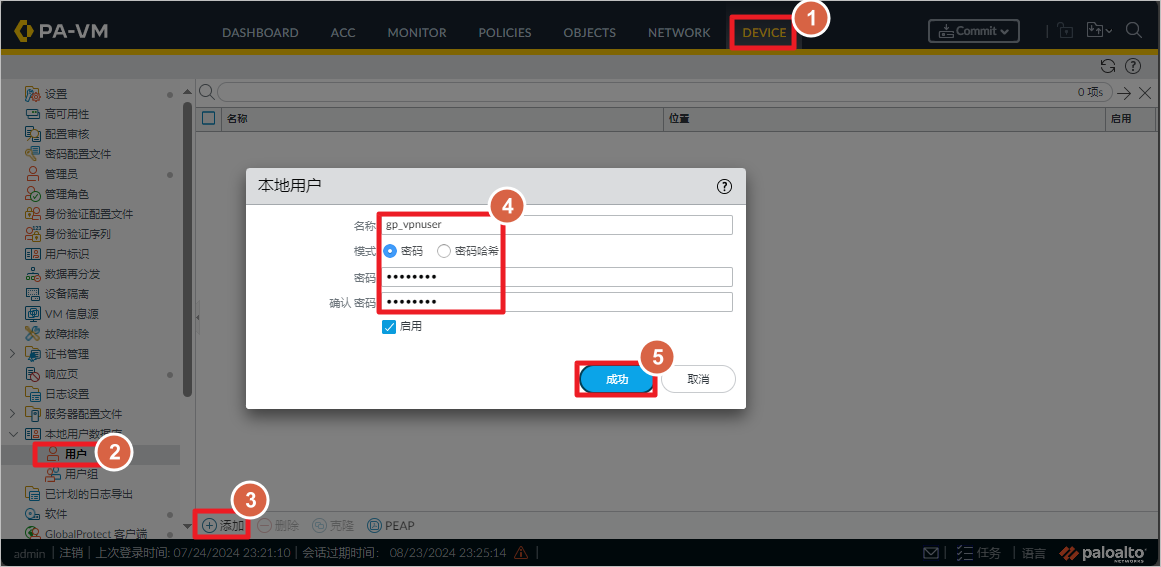The height and width of the screenshot is (567, 1161).
Task: Open 身份验证序列 authentication sequence item
Action: click(78, 234)
